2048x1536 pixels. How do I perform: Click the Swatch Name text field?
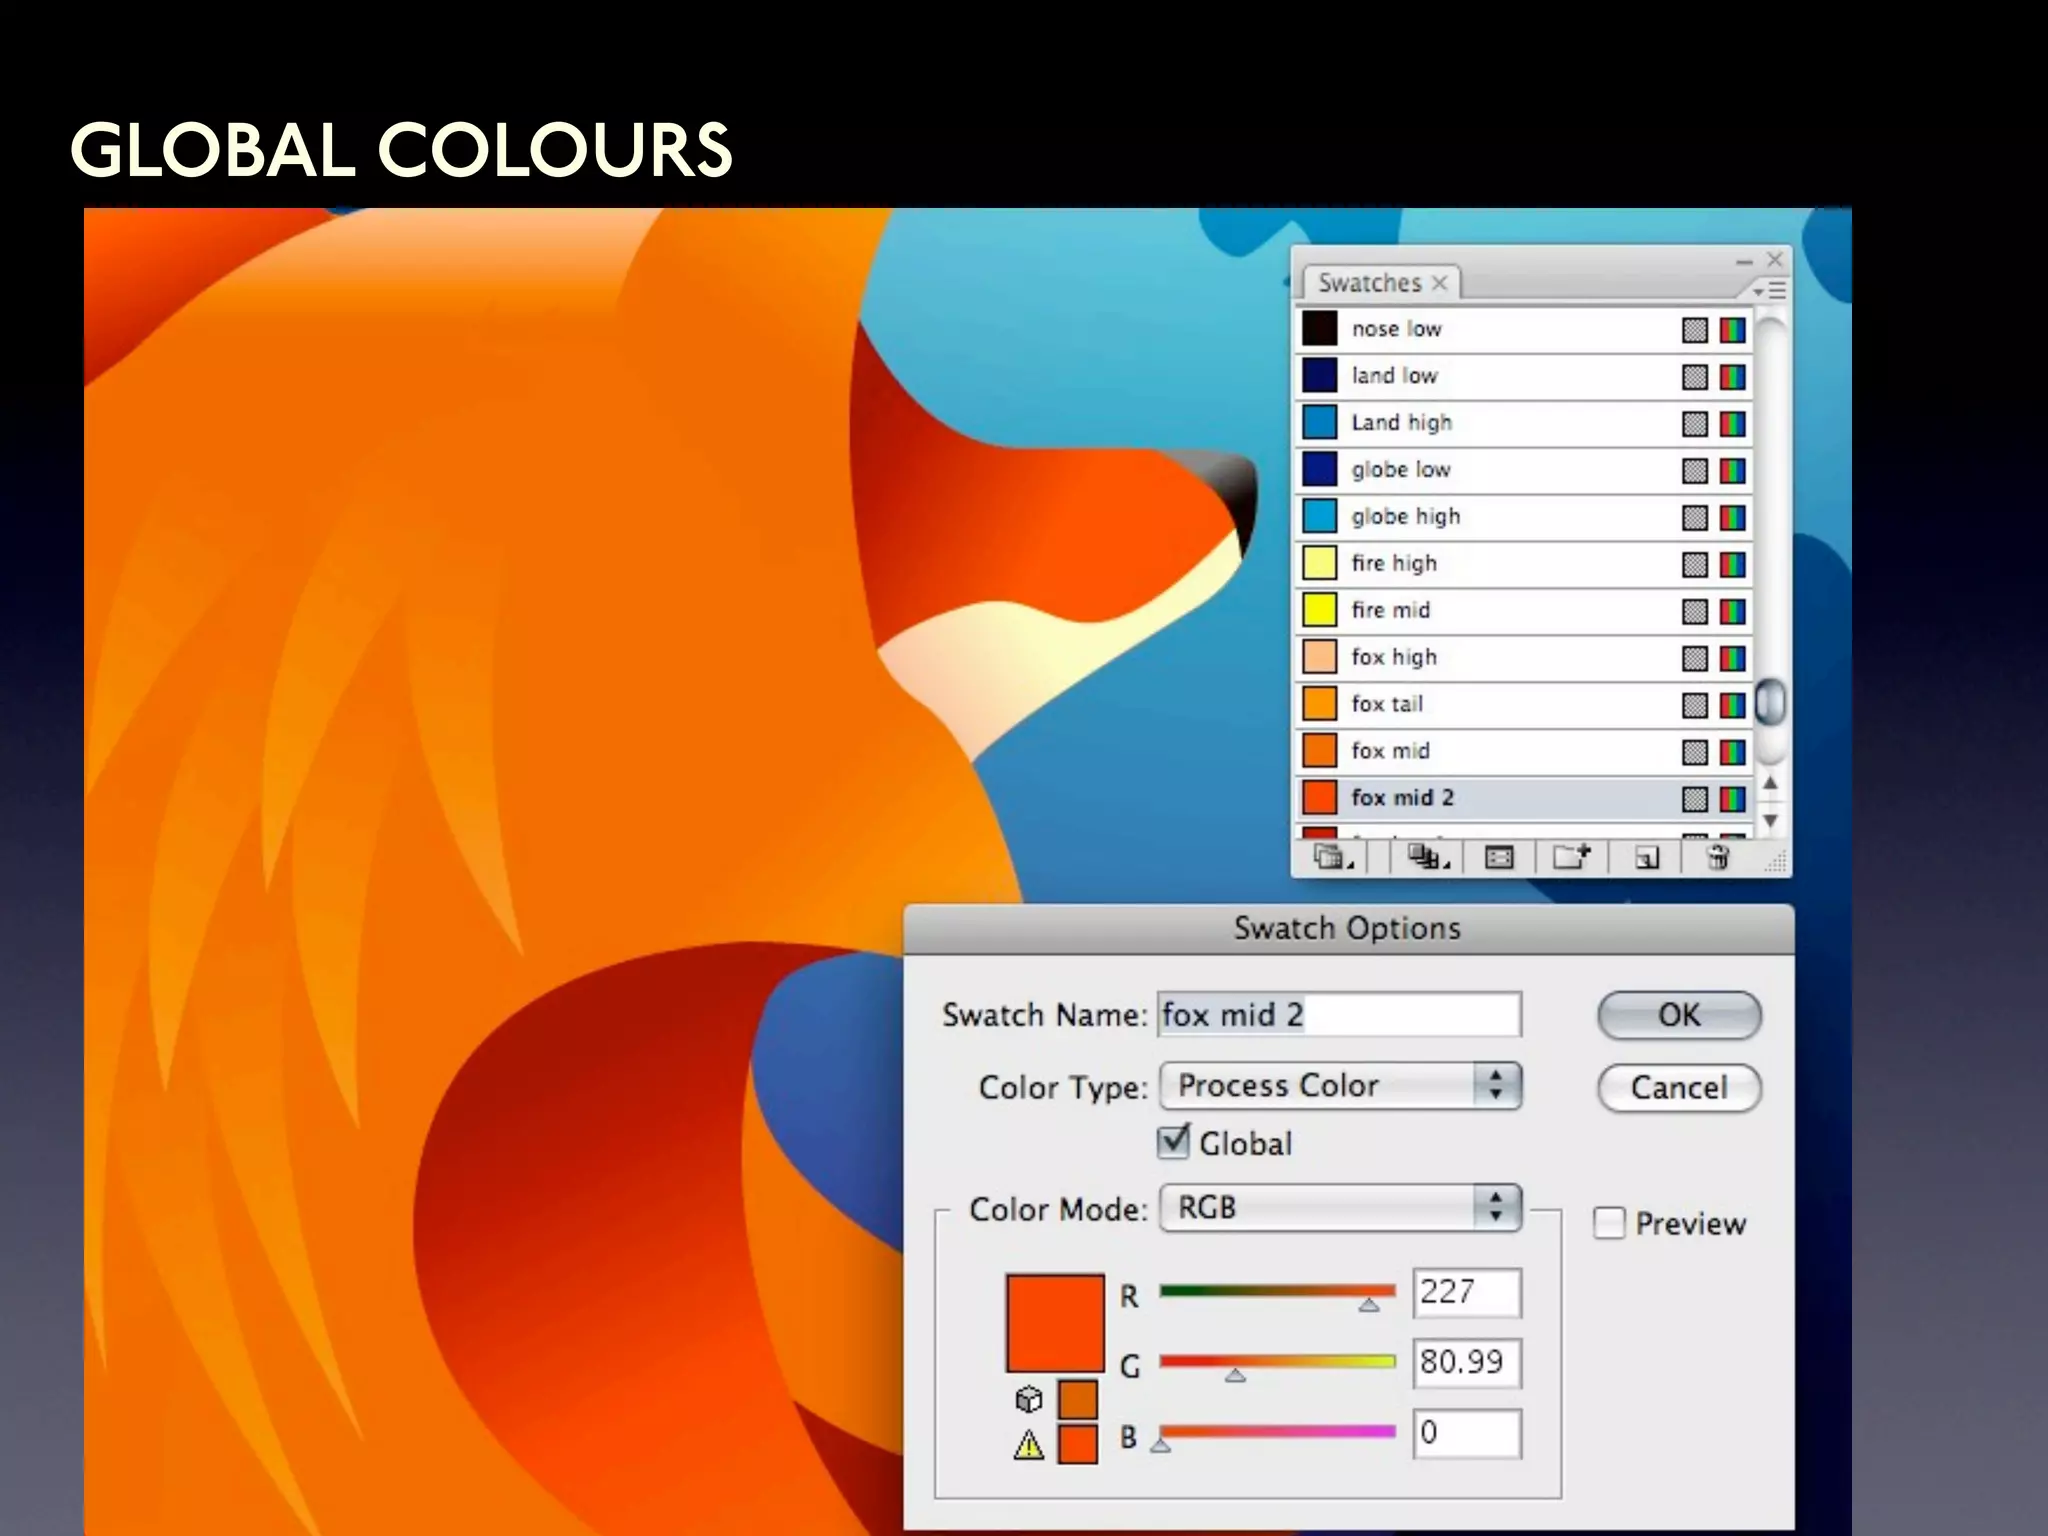[x=1340, y=1015]
